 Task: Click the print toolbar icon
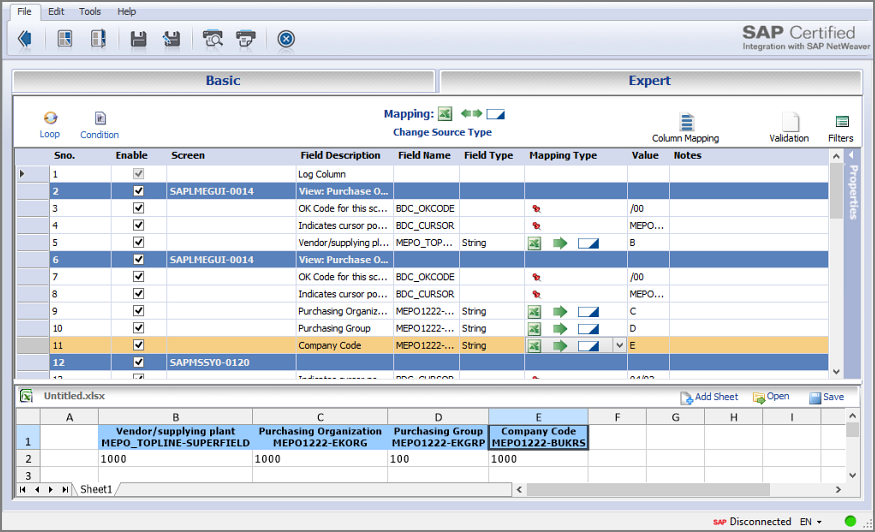[246, 39]
